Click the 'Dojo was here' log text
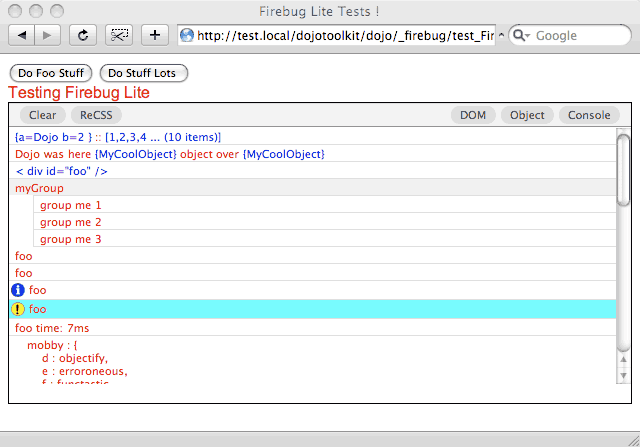 pos(53,154)
